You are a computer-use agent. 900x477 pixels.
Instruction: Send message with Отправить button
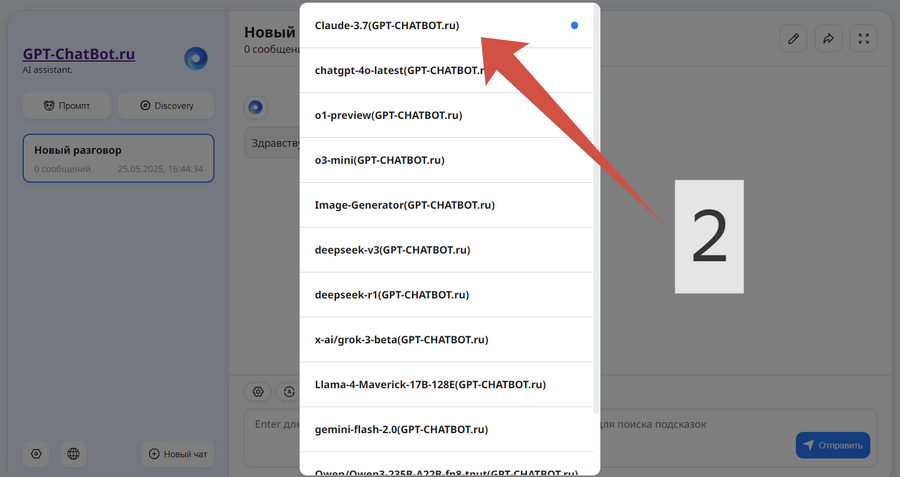coord(833,445)
